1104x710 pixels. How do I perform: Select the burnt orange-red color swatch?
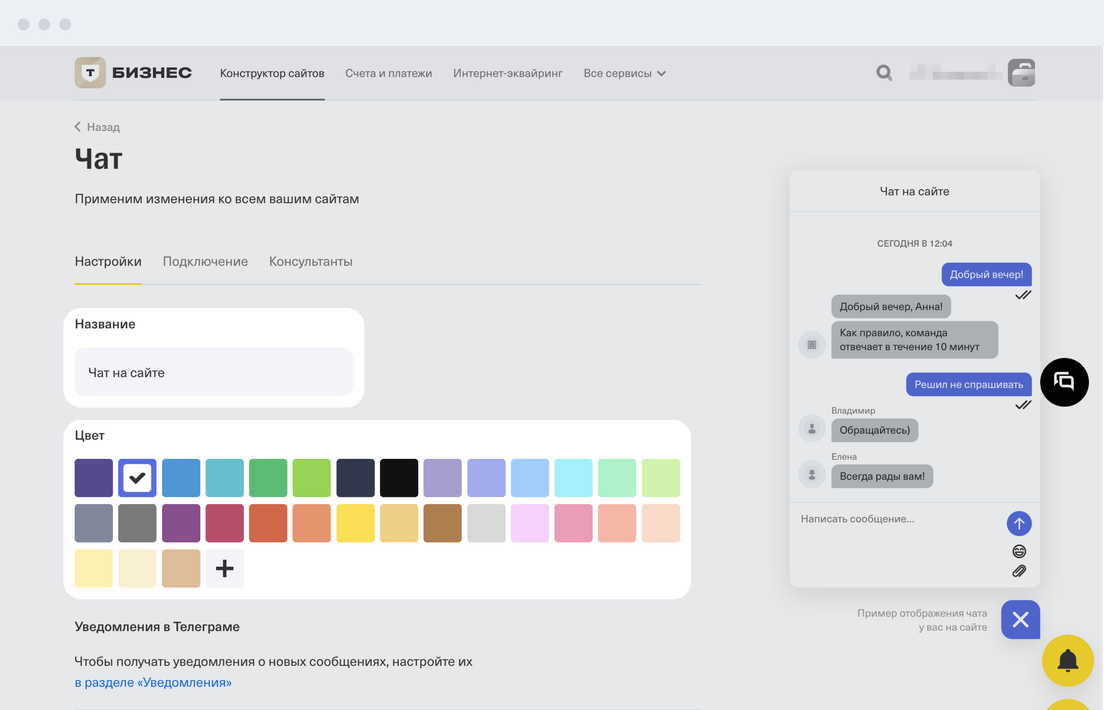tap(268, 523)
